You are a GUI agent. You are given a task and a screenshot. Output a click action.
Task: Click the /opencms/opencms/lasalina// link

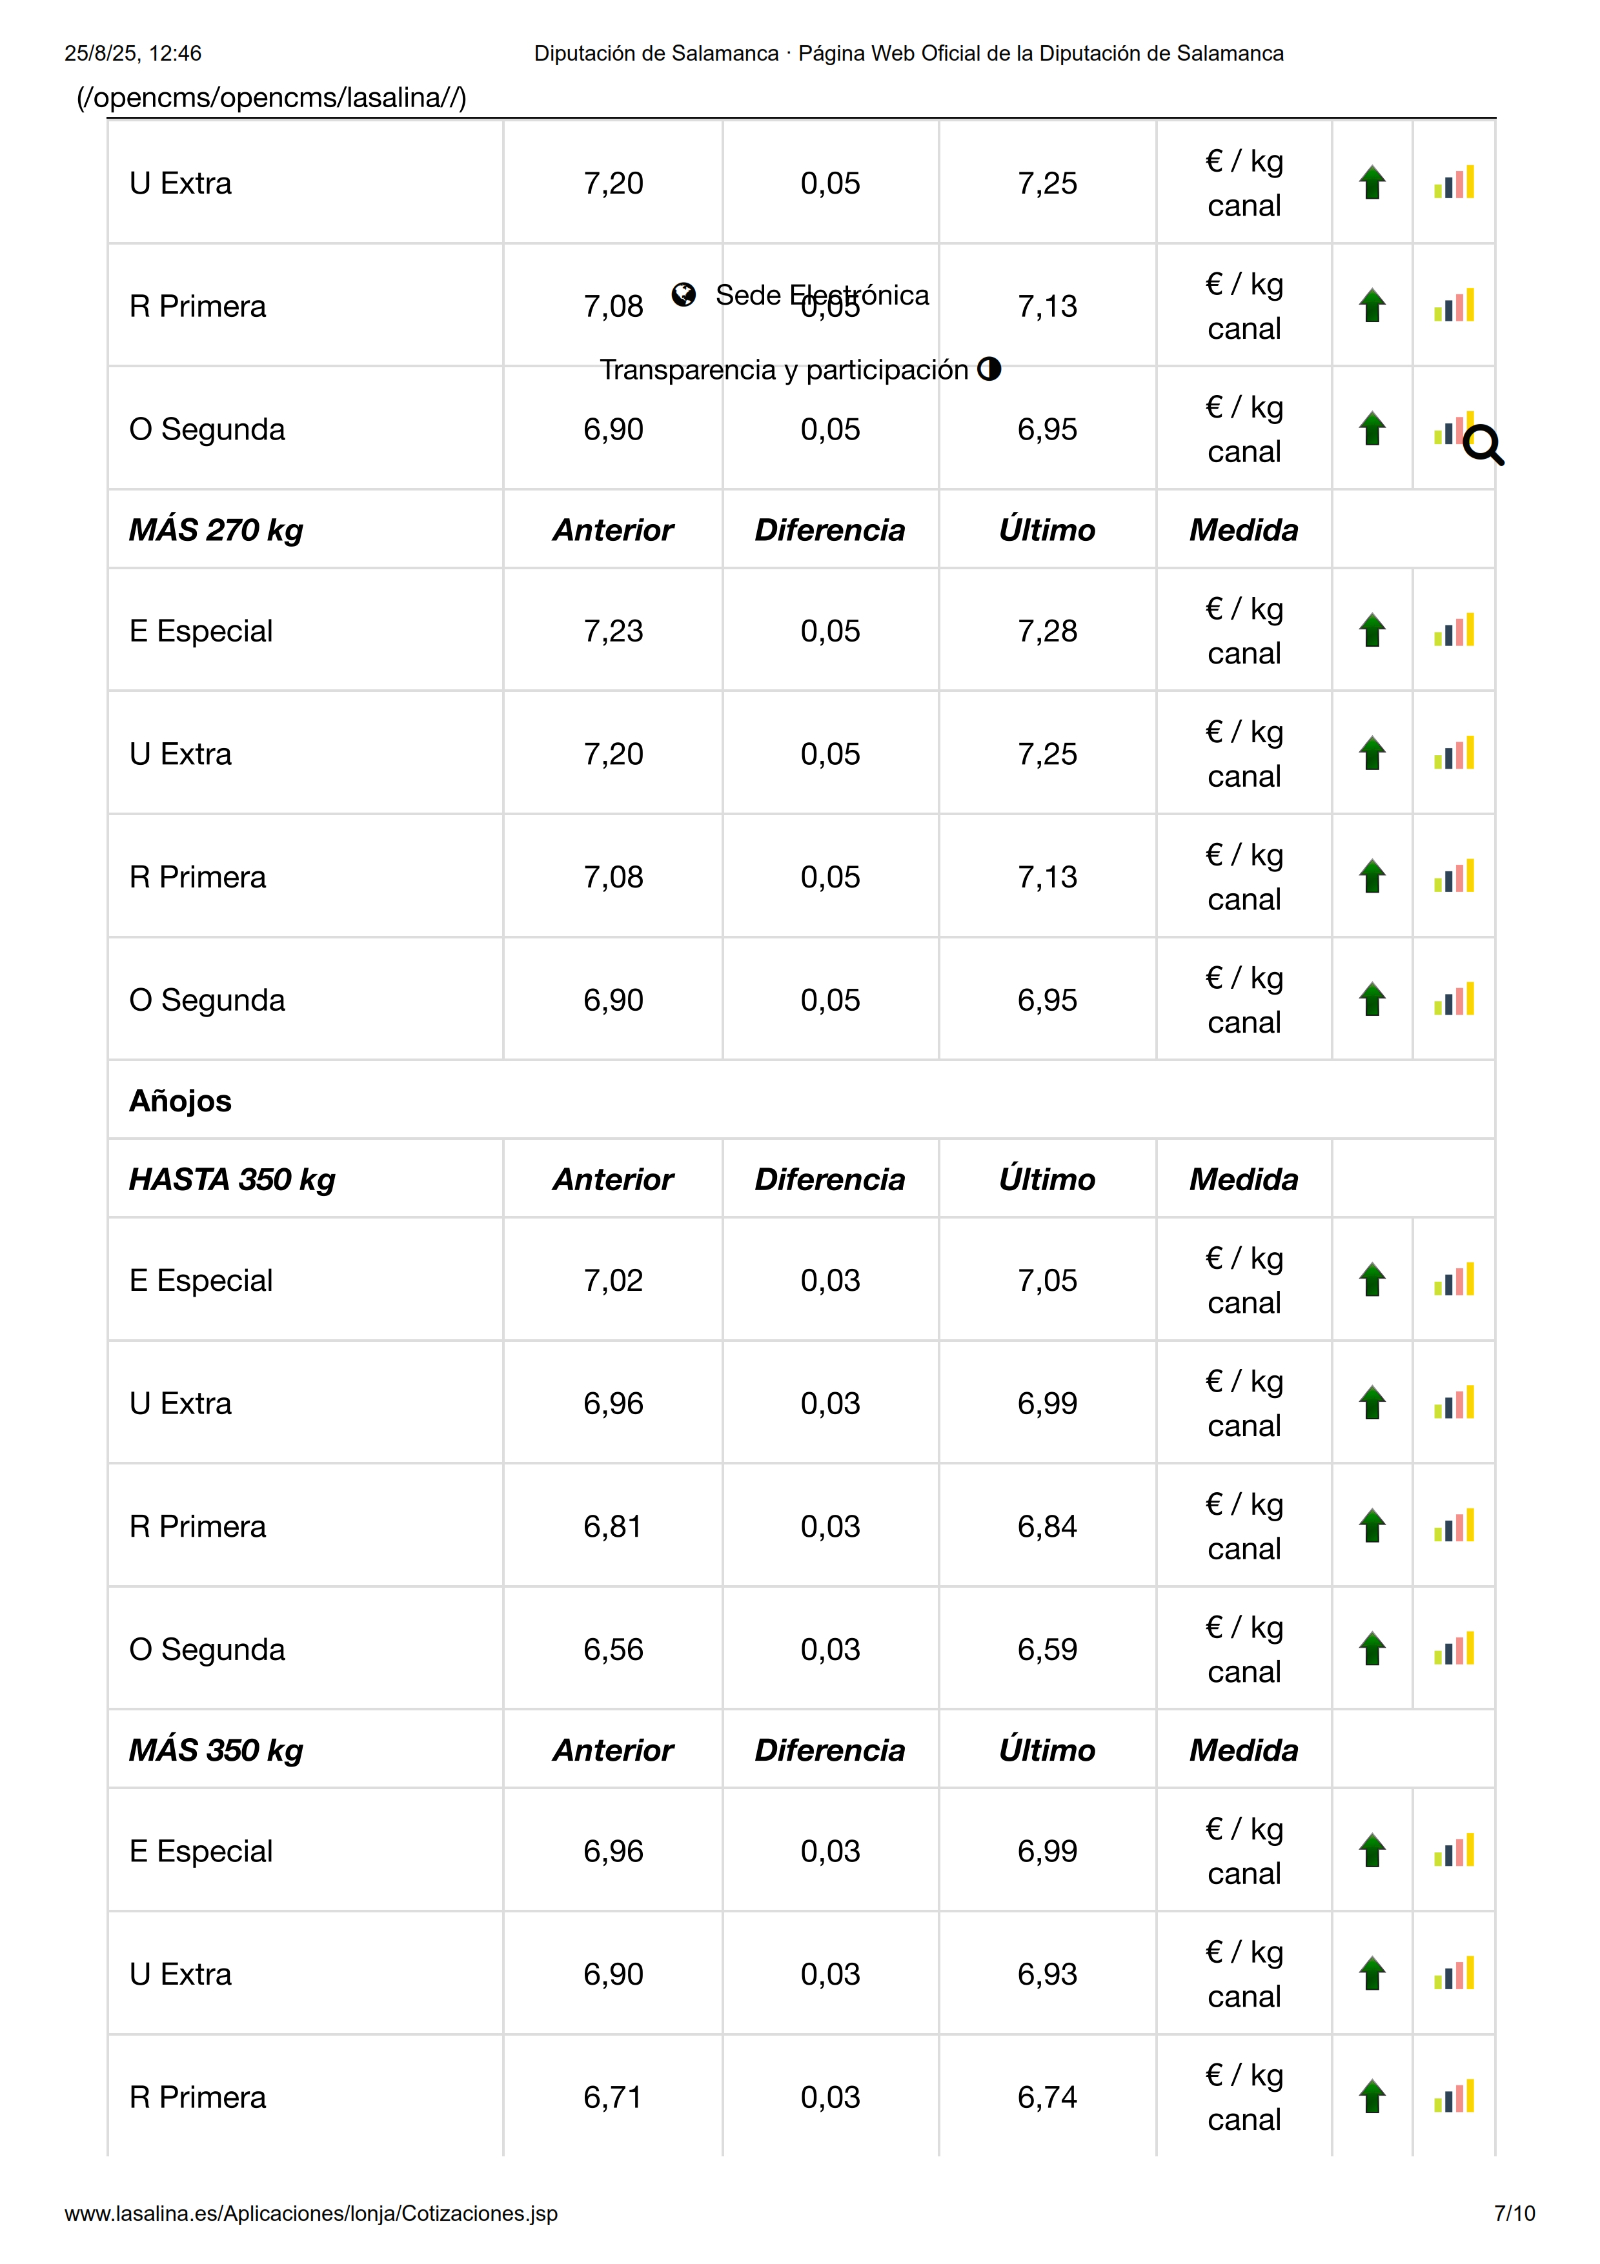271,97
